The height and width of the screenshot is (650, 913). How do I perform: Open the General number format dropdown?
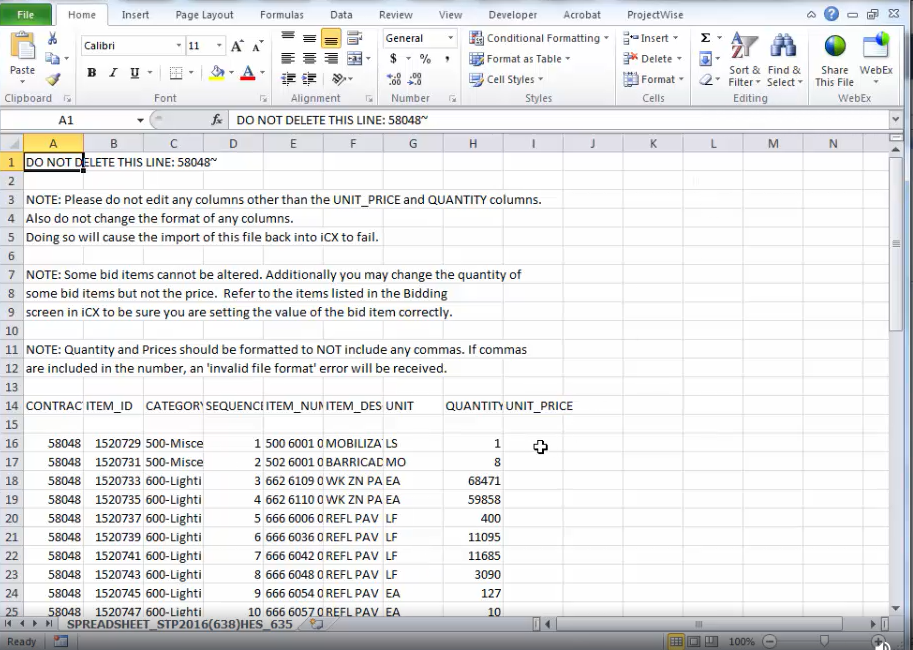coord(450,38)
